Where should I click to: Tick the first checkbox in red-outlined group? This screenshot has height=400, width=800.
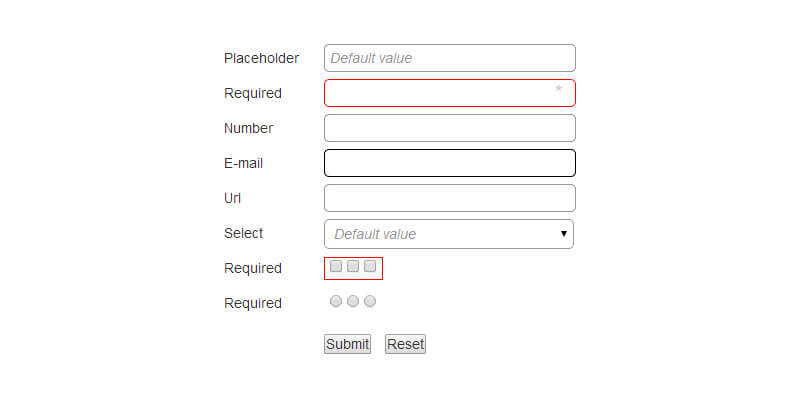coord(336,267)
